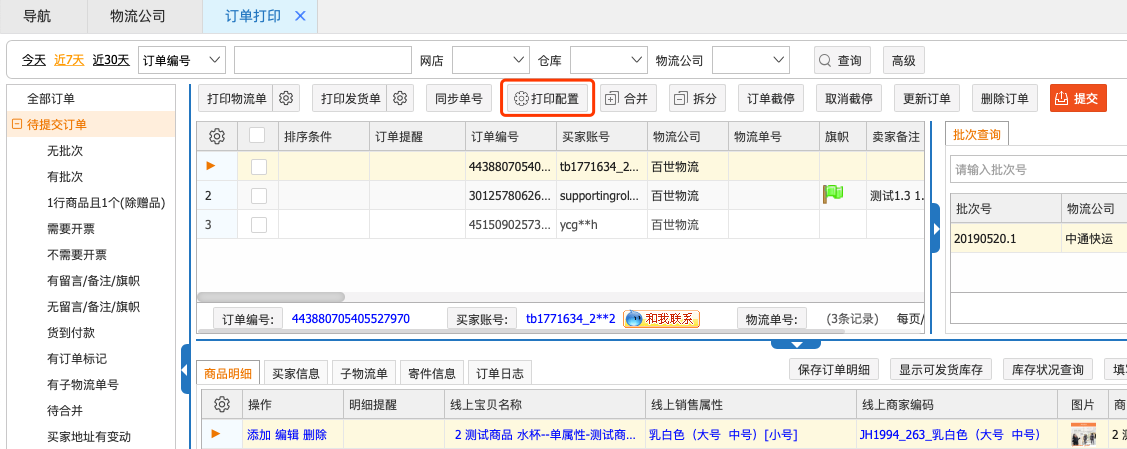Click the 查询 search button
The height and width of the screenshot is (449, 1127).
coord(842,60)
